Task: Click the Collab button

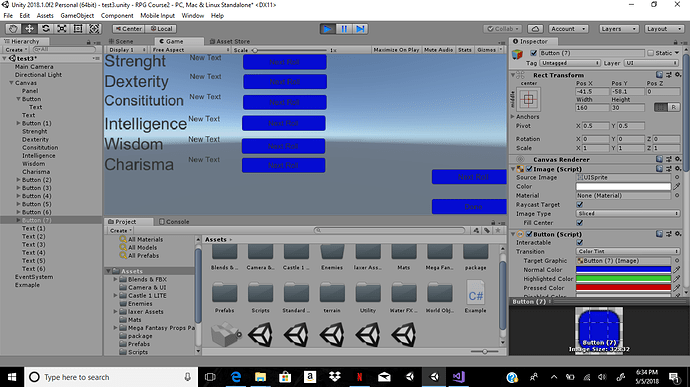Action: tap(502, 29)
